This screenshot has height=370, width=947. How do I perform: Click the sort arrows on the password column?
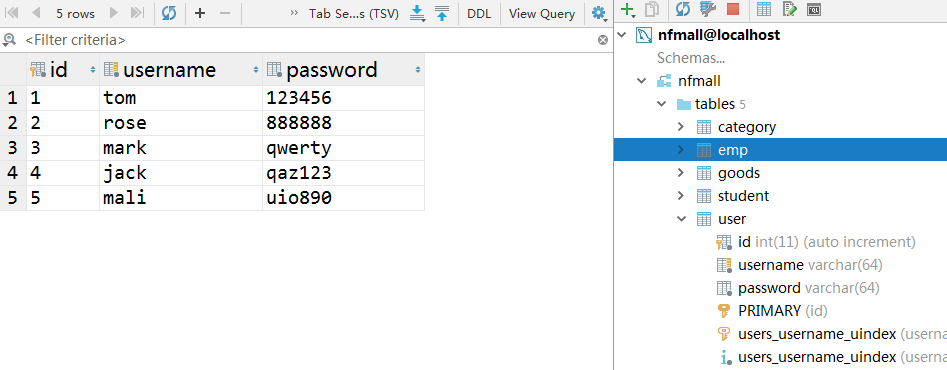(x=417, y=70)
